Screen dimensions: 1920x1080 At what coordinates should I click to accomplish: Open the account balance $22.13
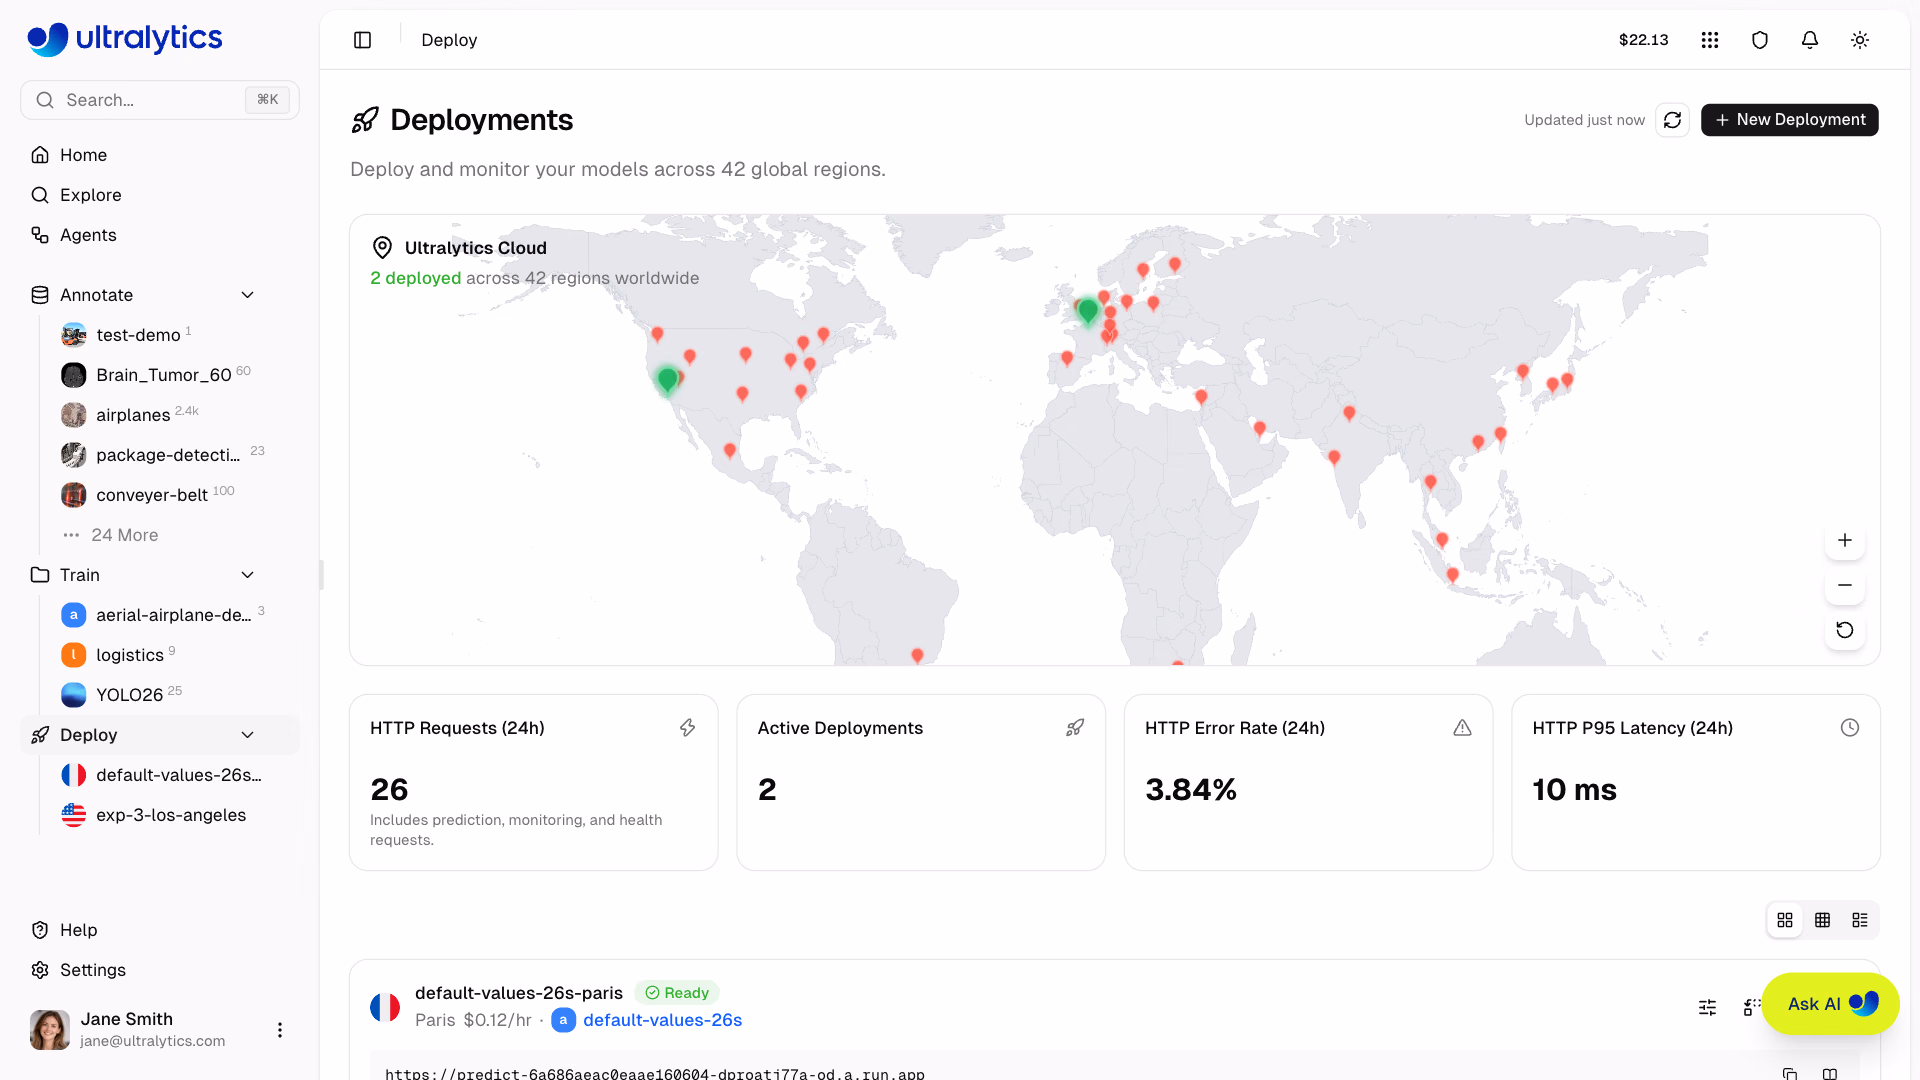pyautogui.click(x=1644, y=40)
